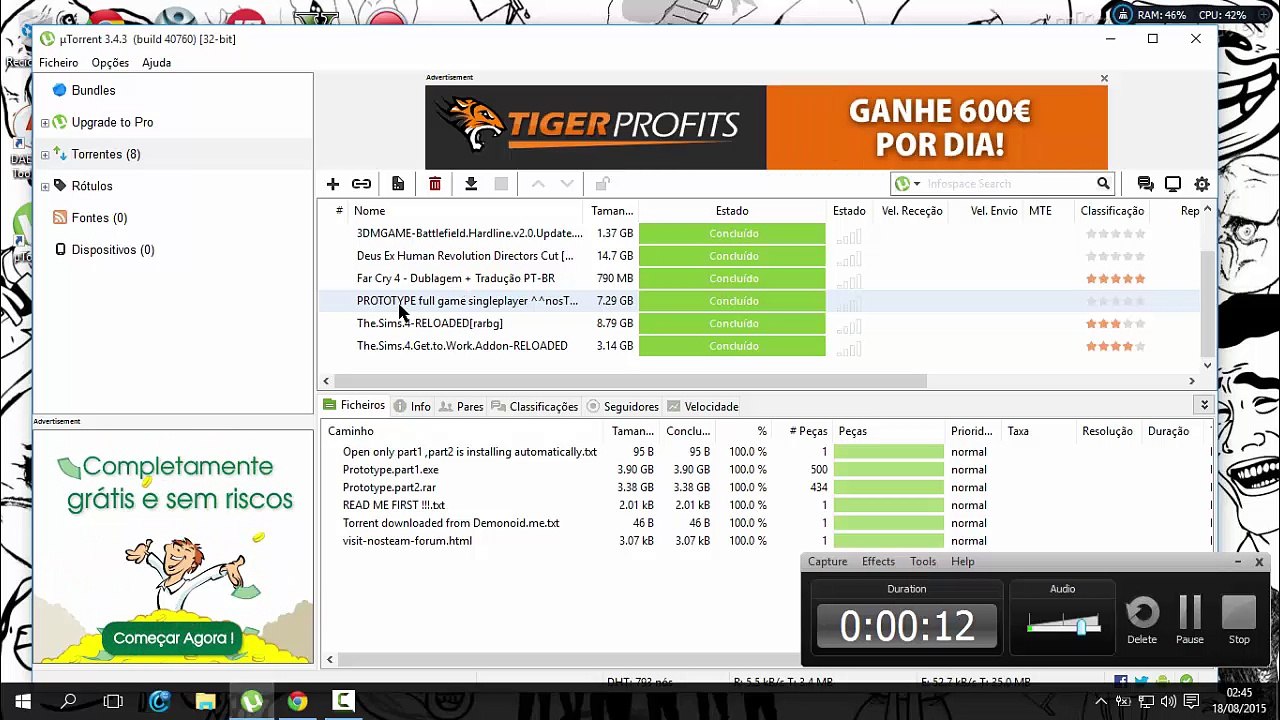Click Camtasia icon on taskbar
The width and height of the screenshot is (1280, 720).
click(x=343, y=701)
